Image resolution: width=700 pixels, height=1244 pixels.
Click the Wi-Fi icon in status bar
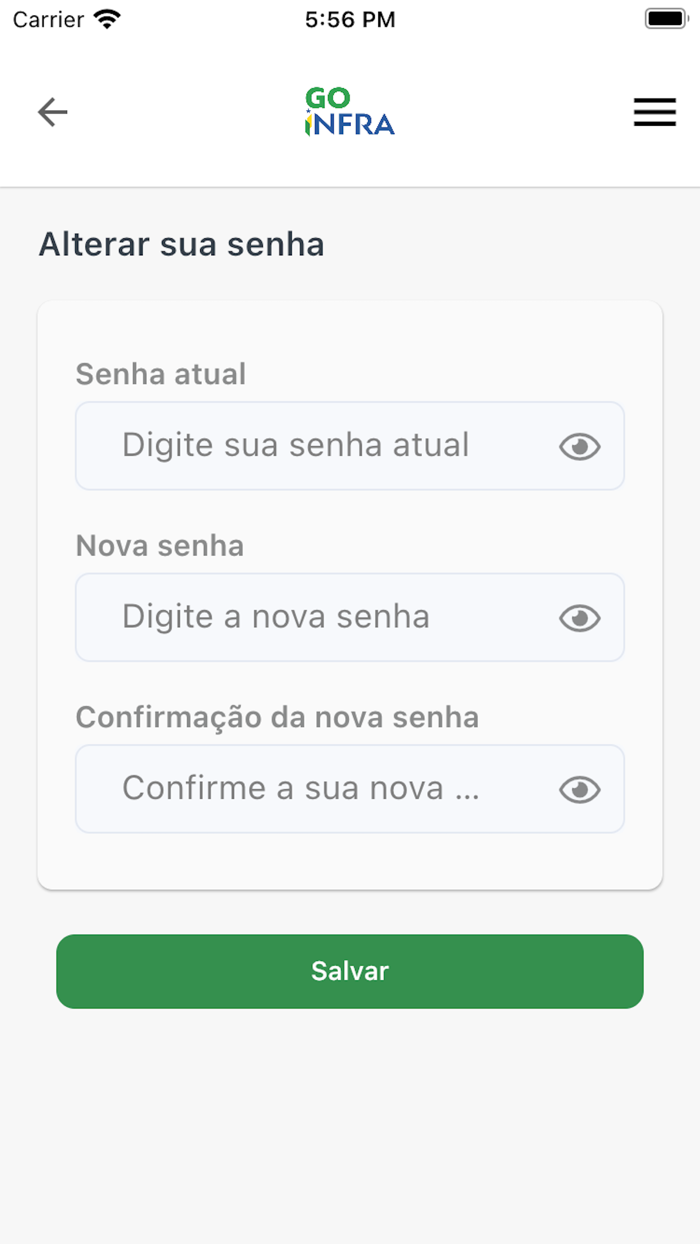click(106, 17)
